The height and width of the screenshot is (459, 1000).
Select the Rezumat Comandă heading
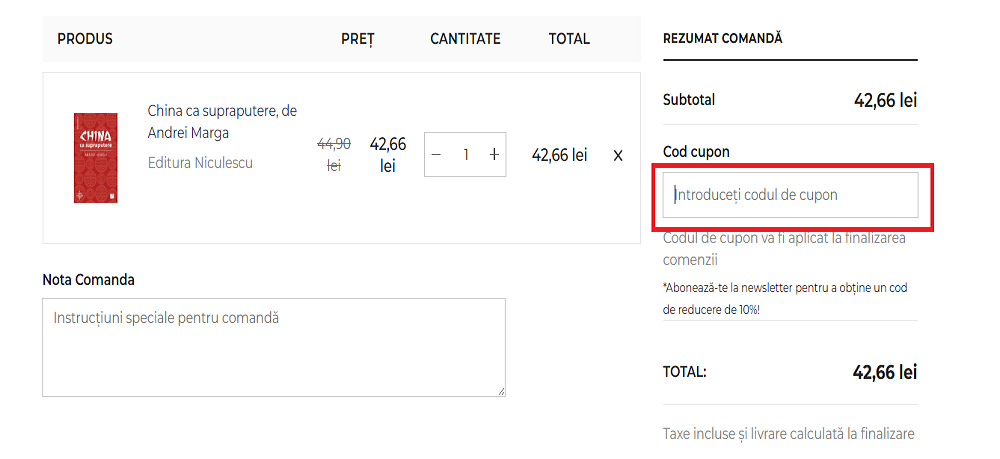click(x=722, y=38)
